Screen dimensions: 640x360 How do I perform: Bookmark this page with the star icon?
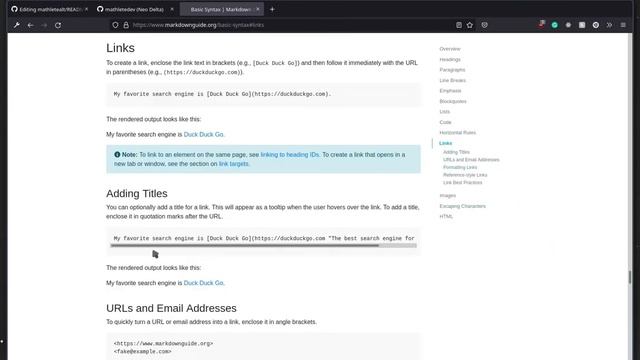coord(470,25)
